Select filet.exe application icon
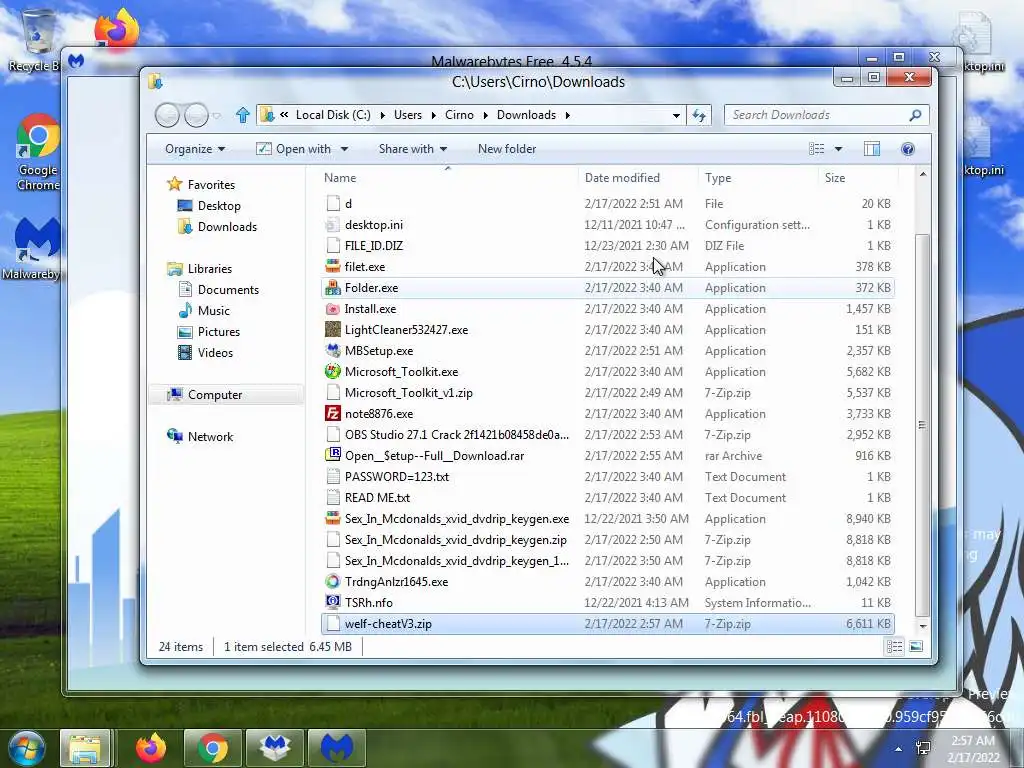Image resolution: width=1024 pixels, height=768 pixels. coord(333,266)
